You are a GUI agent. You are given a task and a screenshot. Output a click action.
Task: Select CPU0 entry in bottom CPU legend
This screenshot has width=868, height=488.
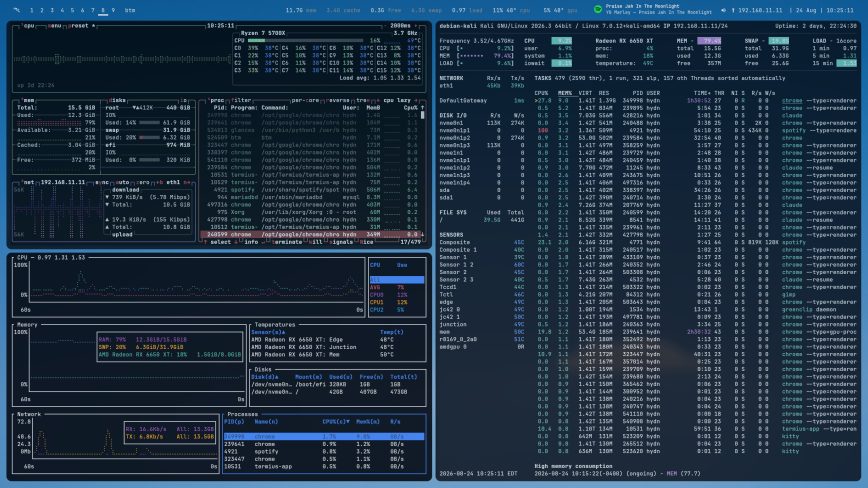tap(396, 295)
